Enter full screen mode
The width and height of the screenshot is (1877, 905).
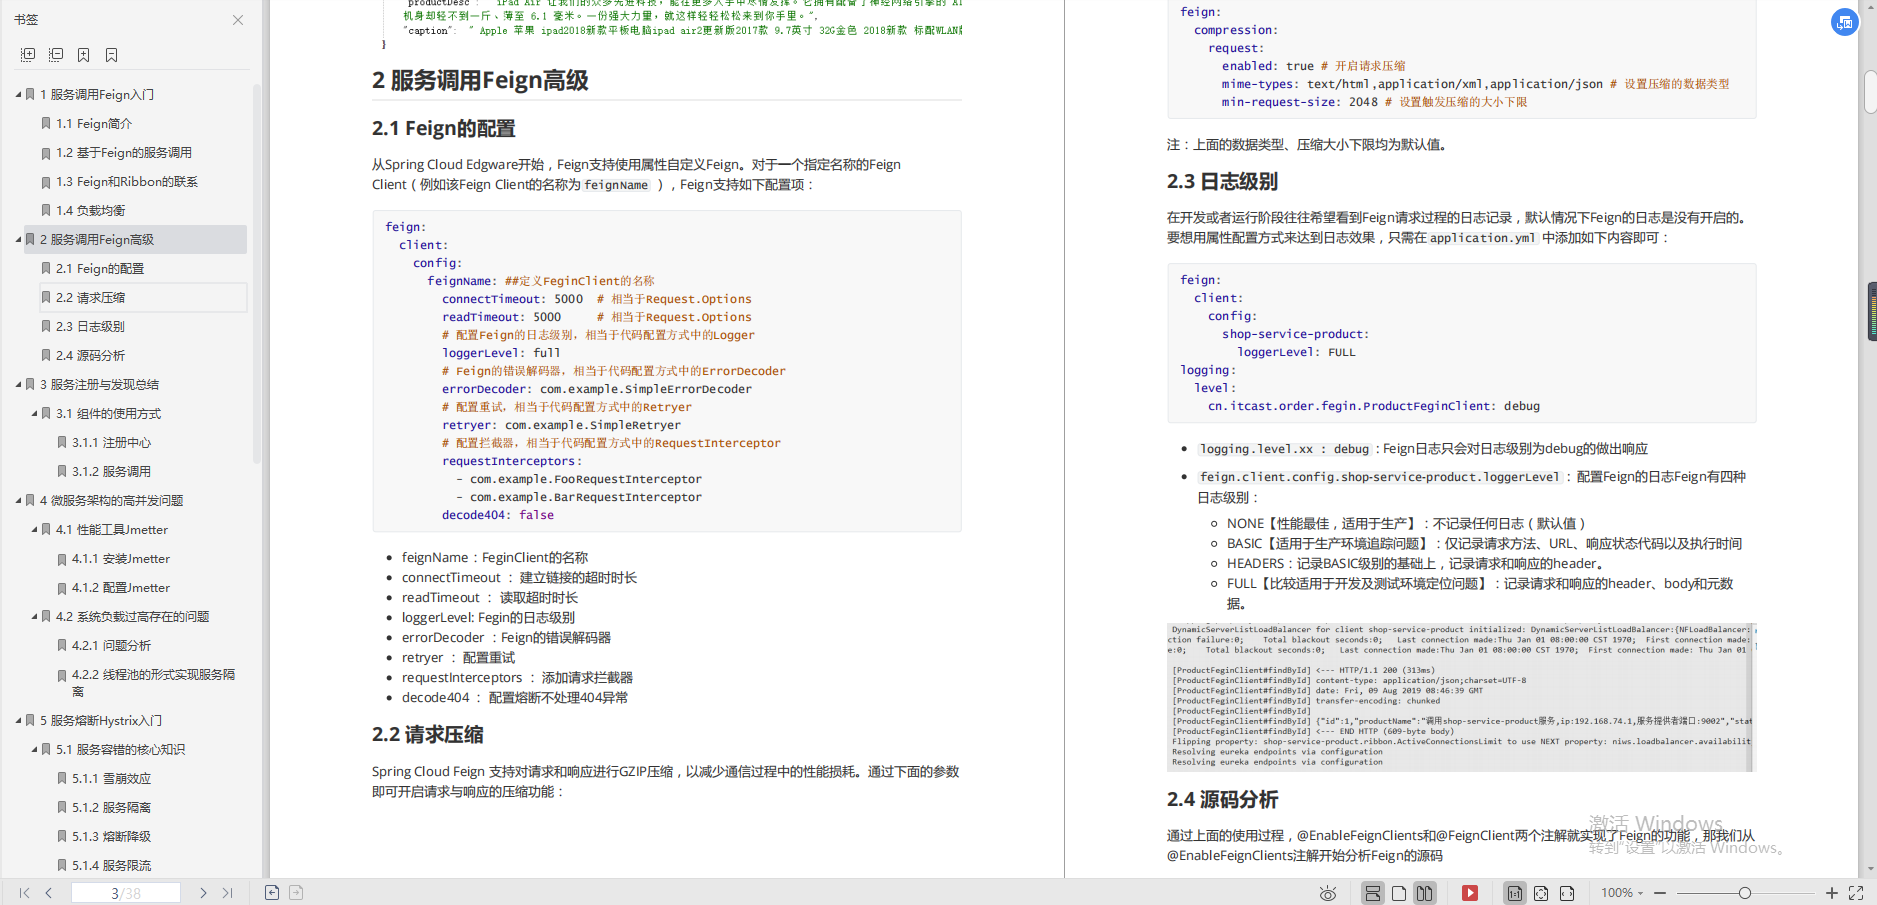tap(1856, 893)
